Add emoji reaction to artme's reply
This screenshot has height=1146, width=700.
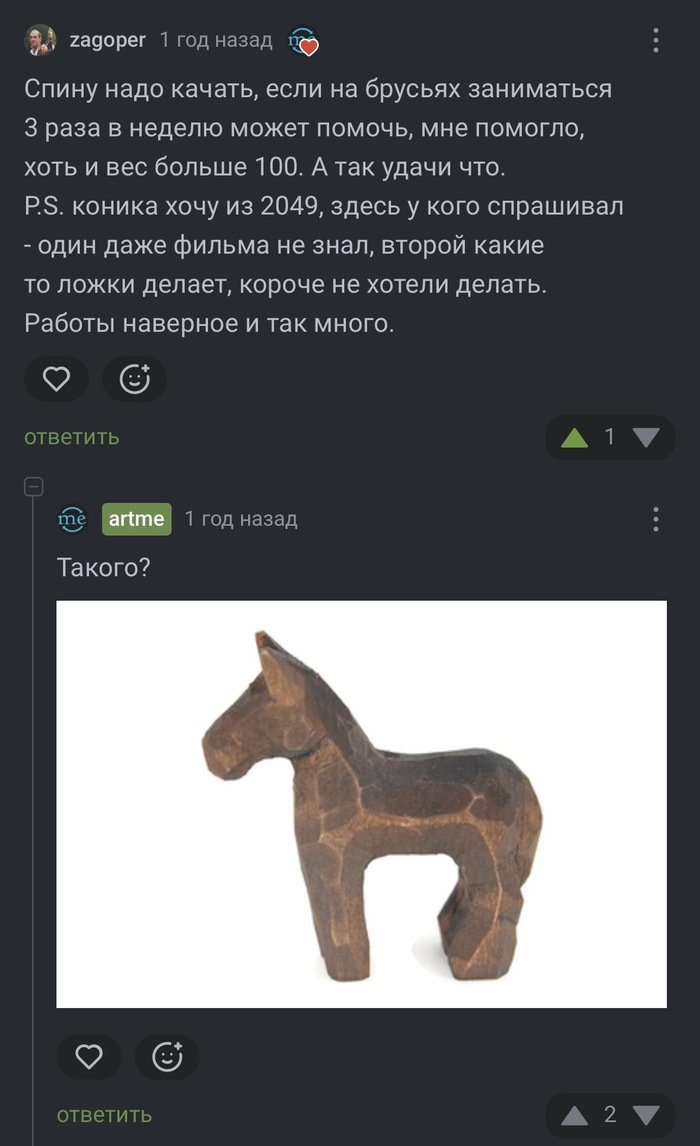167,1057
